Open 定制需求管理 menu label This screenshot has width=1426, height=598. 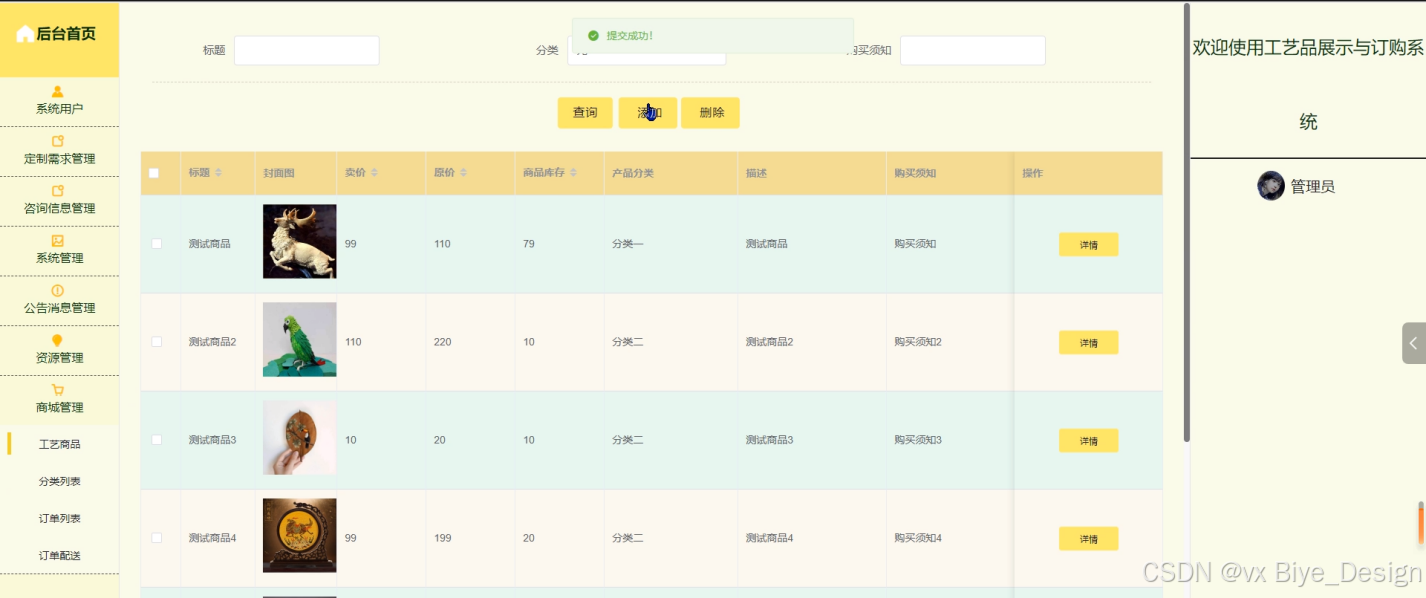pyautogui.click(x=59, y=158)
